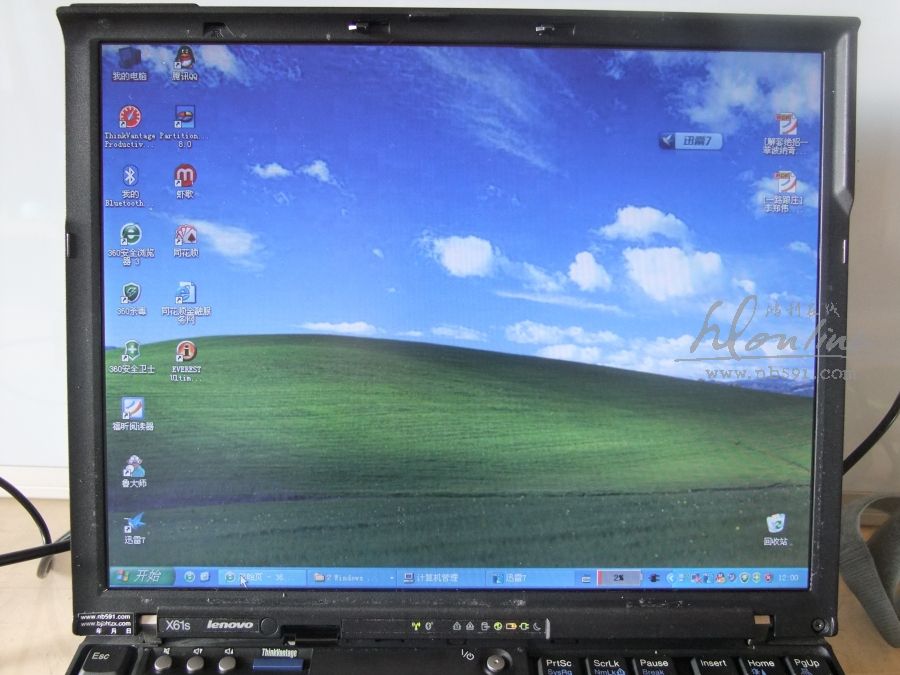Open 福昕阅读器 desktop icon
Image resolution: width=900 pixels, height=675 pixels.
(x=133, y=414)
